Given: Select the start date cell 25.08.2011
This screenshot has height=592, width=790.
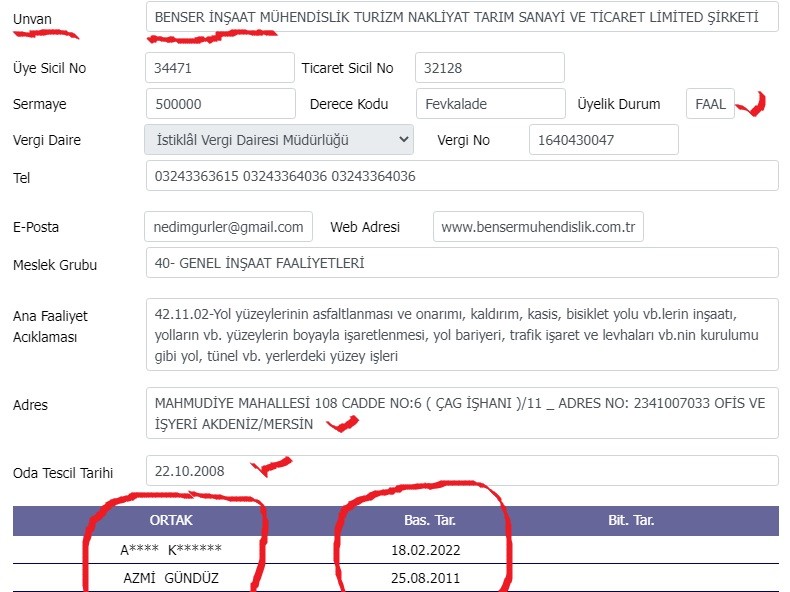Looking at the screenshot, I should (426, 578).
